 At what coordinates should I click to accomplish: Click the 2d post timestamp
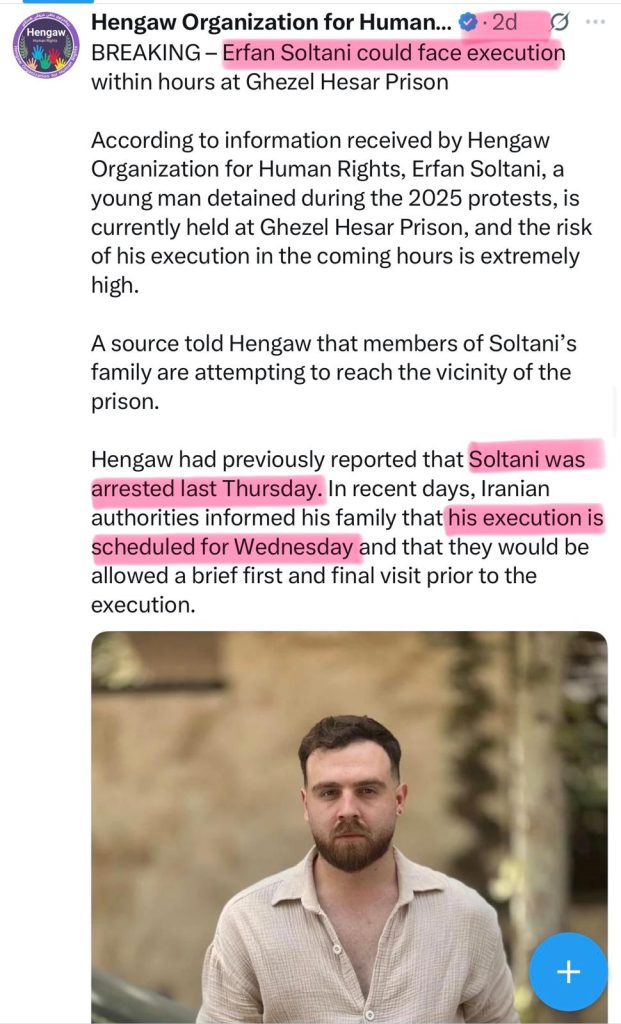coord(505,22)
